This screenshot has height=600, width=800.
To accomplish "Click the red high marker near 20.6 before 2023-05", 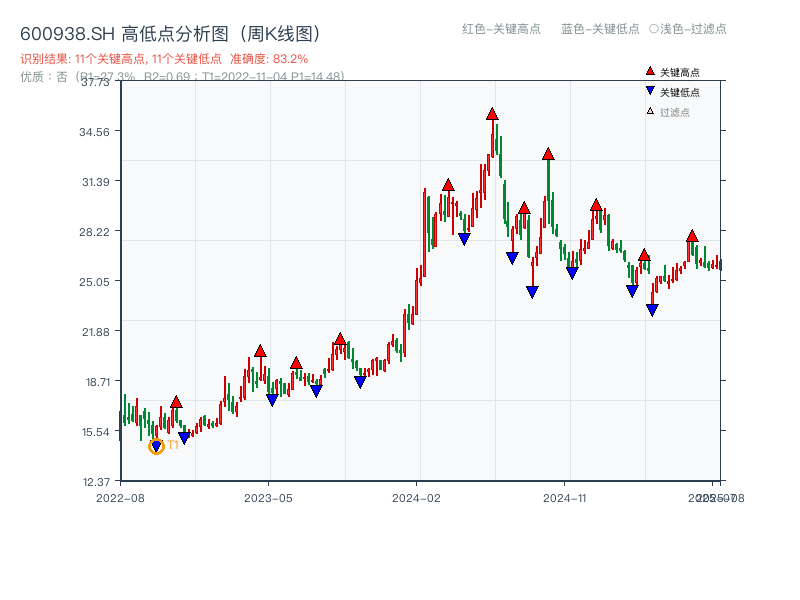I will pos(260,351).
